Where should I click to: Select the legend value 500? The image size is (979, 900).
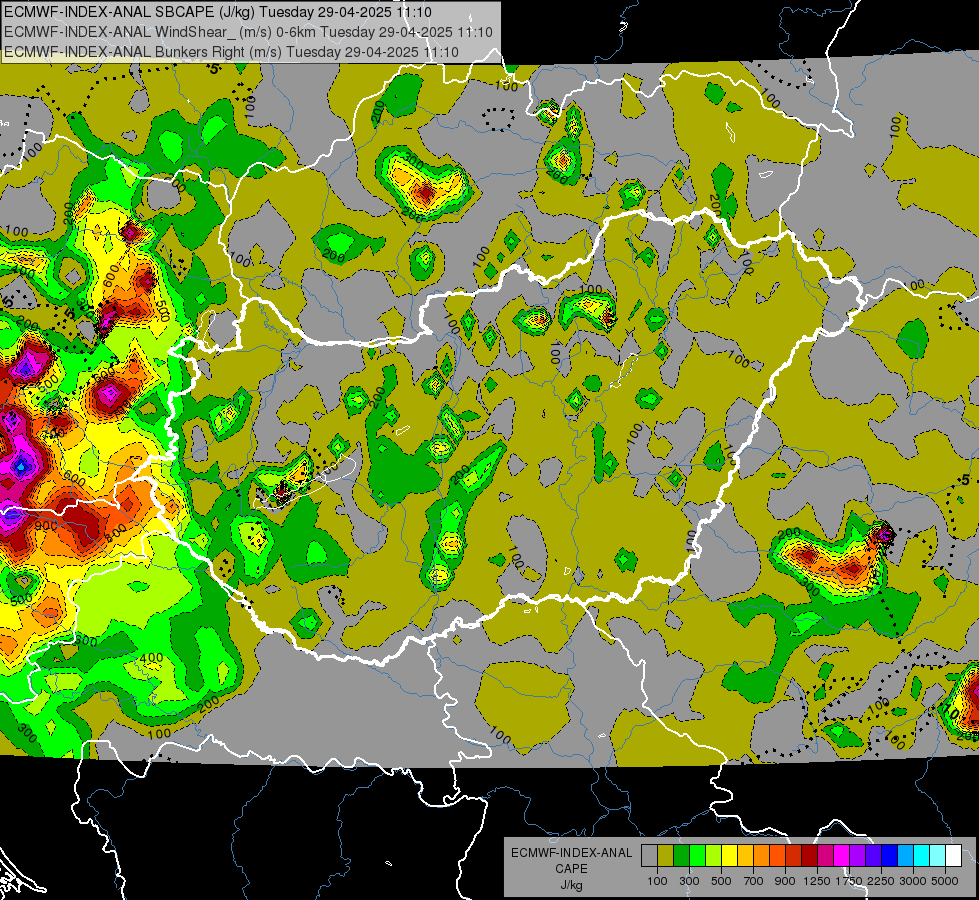click(721, 881)
